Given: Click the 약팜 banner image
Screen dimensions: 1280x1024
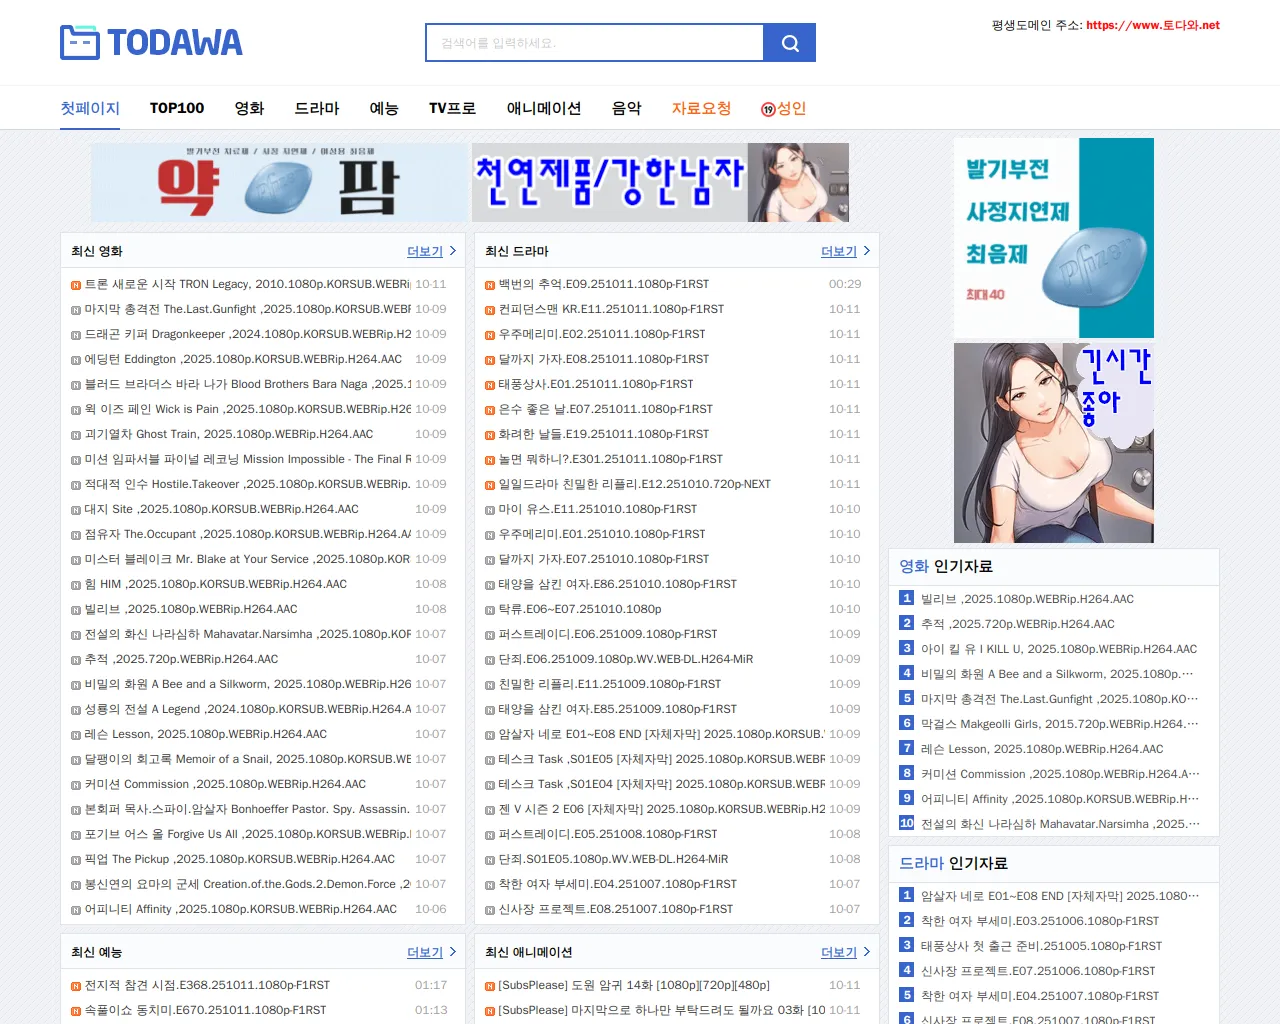Looking at the screenshot, I should (x=279, y=182).
